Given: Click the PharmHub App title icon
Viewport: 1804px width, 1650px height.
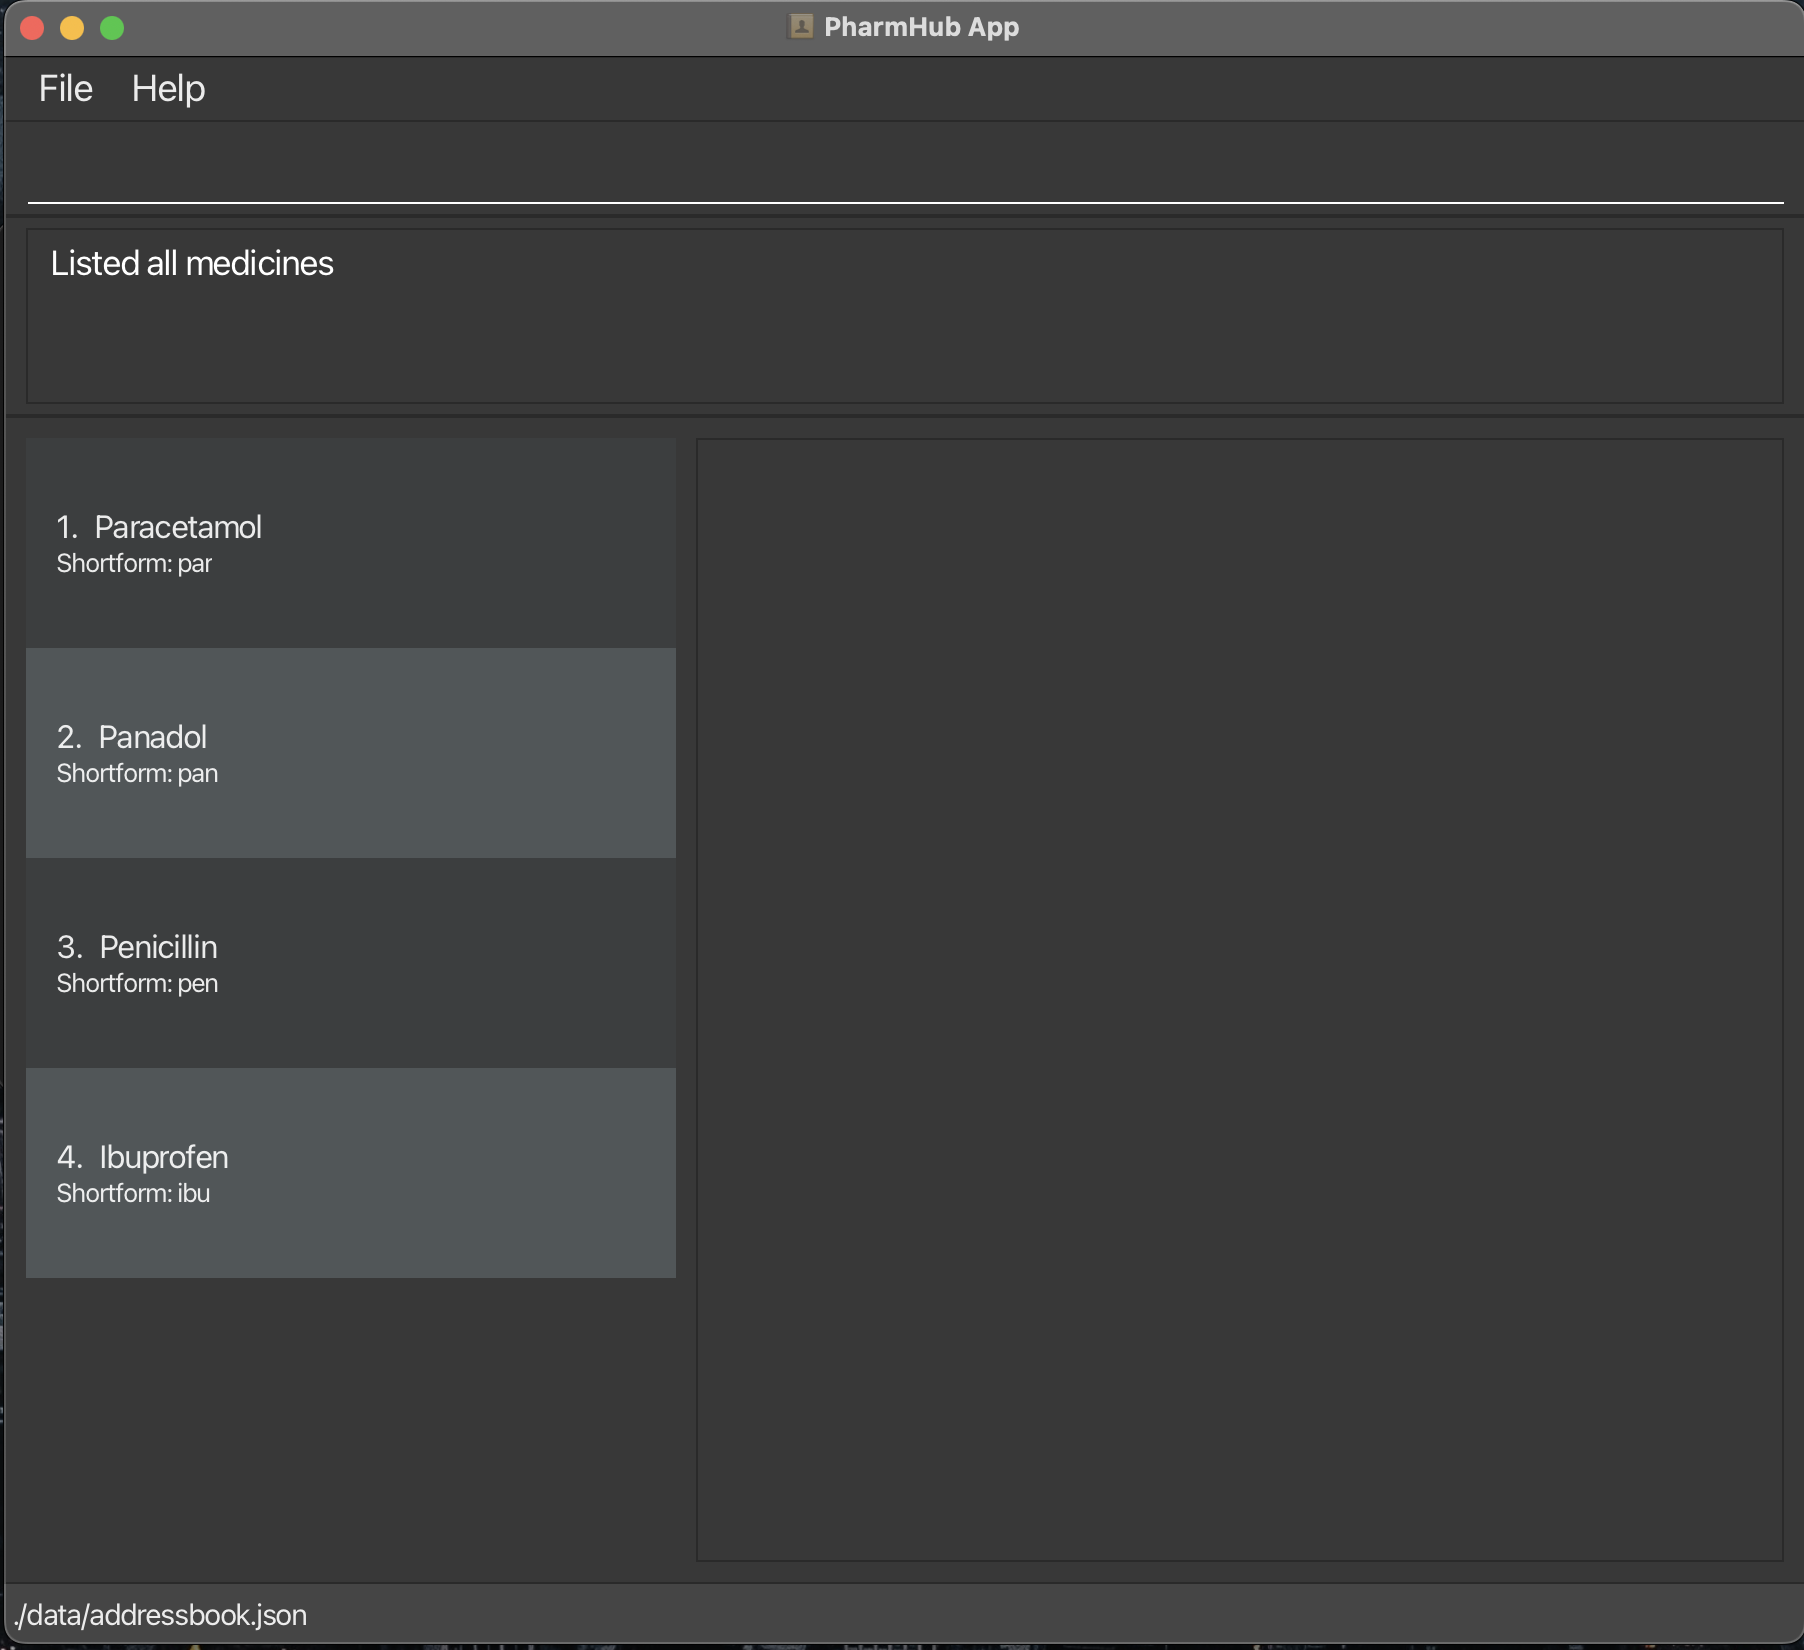Looking at the screenshot, I should point(801,27).
